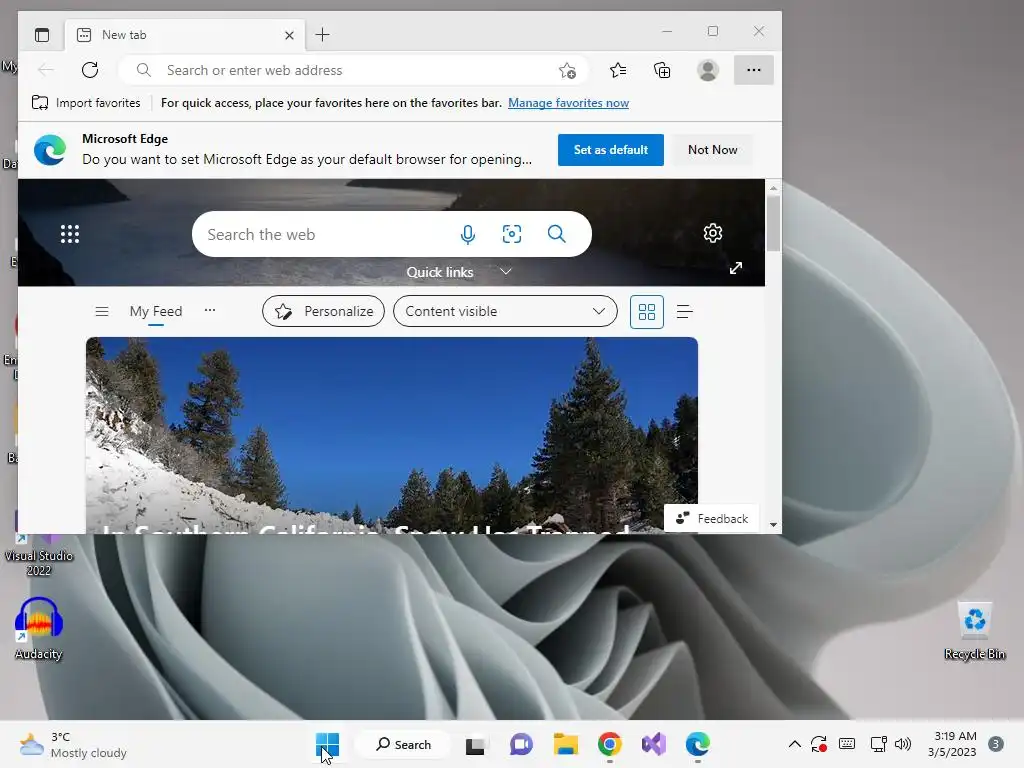Open a new tab with plus button
Screen dimensions: 1024x768
pos(322,35)
